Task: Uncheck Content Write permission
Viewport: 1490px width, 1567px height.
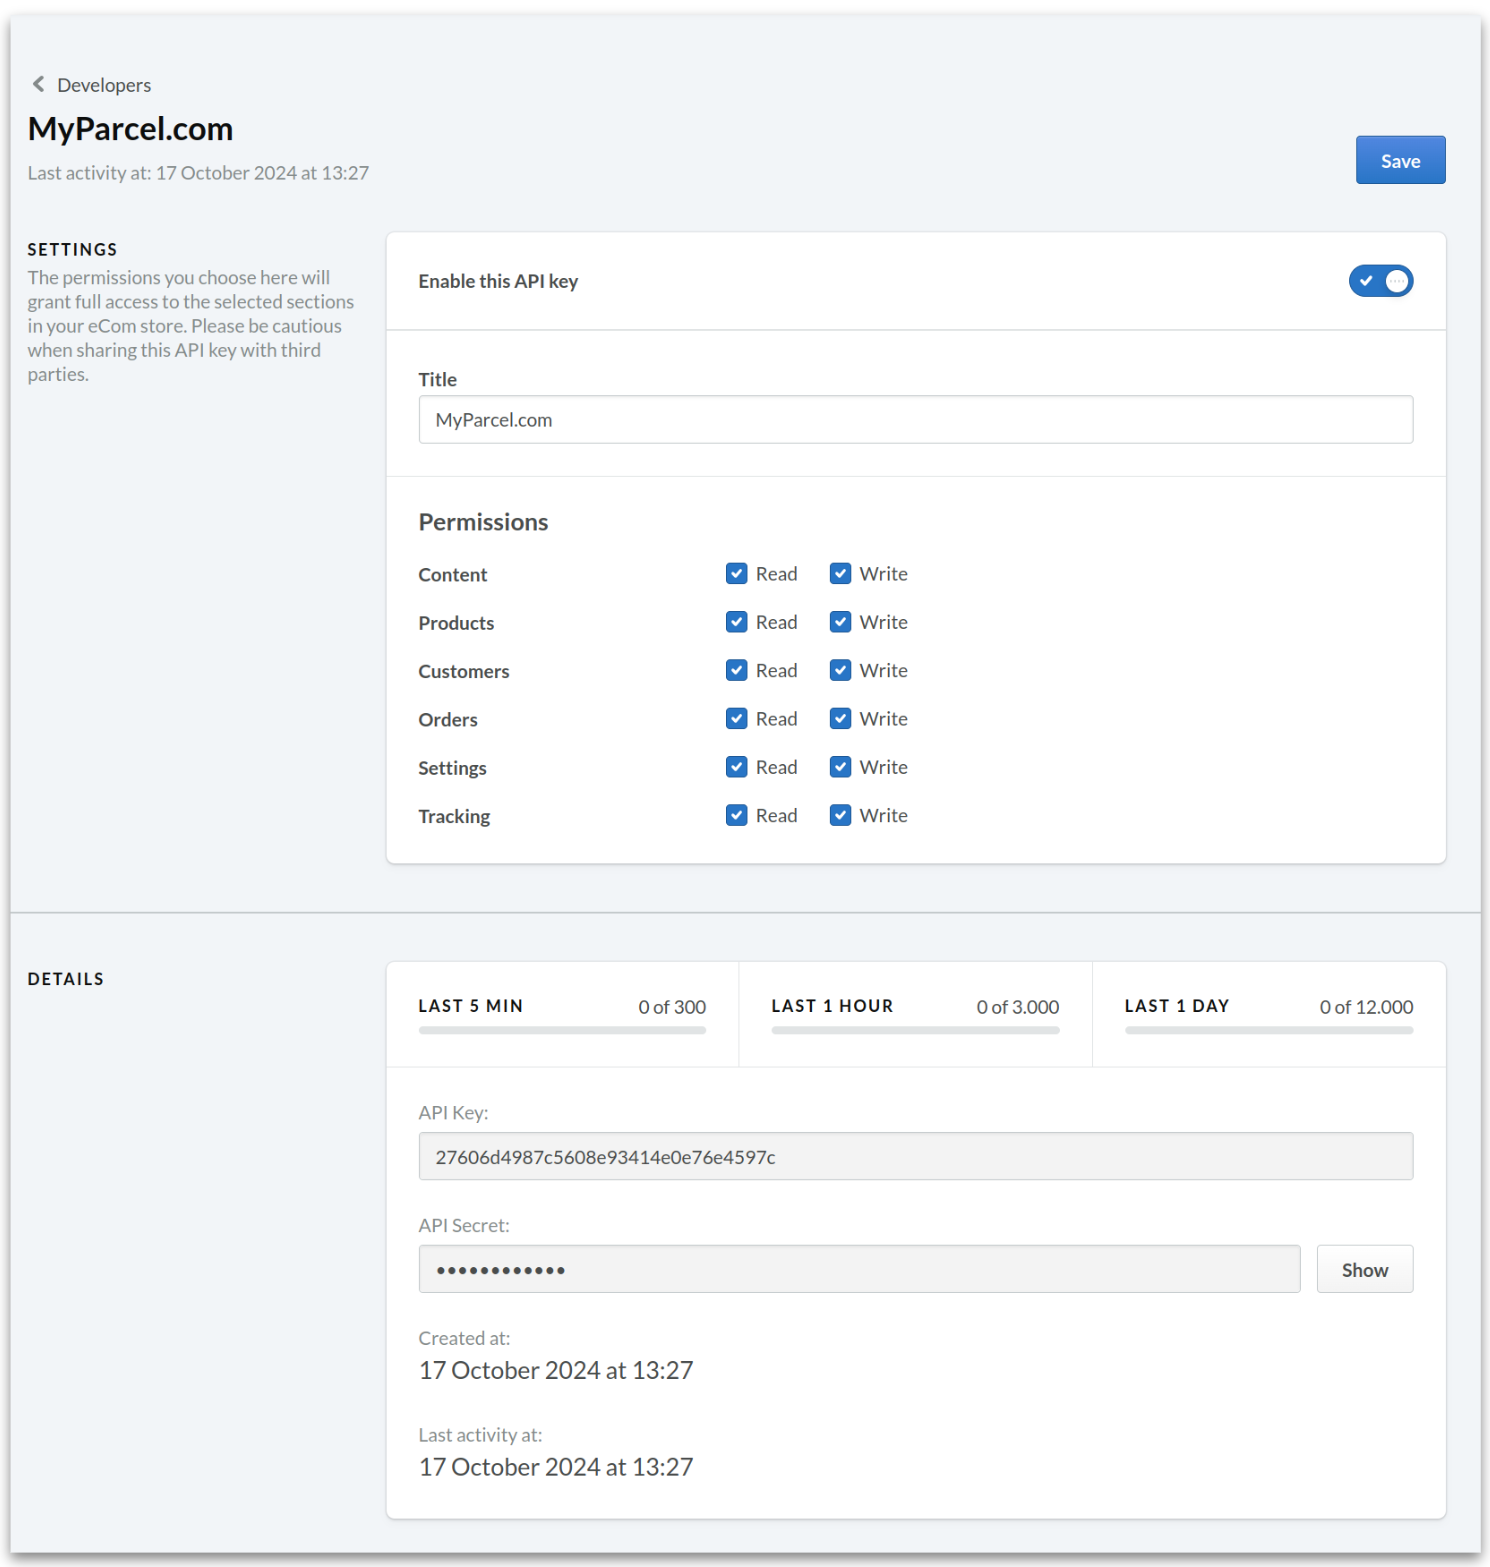Action: (x=841, y=574)
